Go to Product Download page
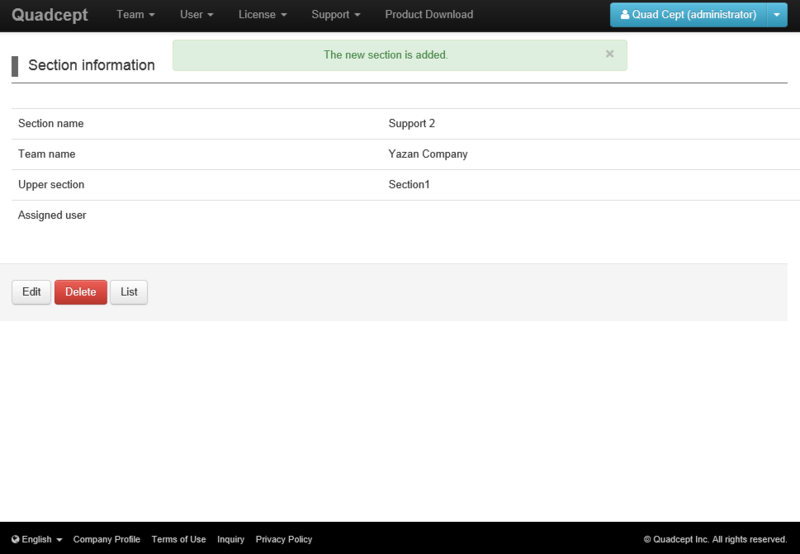Image resolution: width=800 pixels, height=554 pixels. click(429, 14)
